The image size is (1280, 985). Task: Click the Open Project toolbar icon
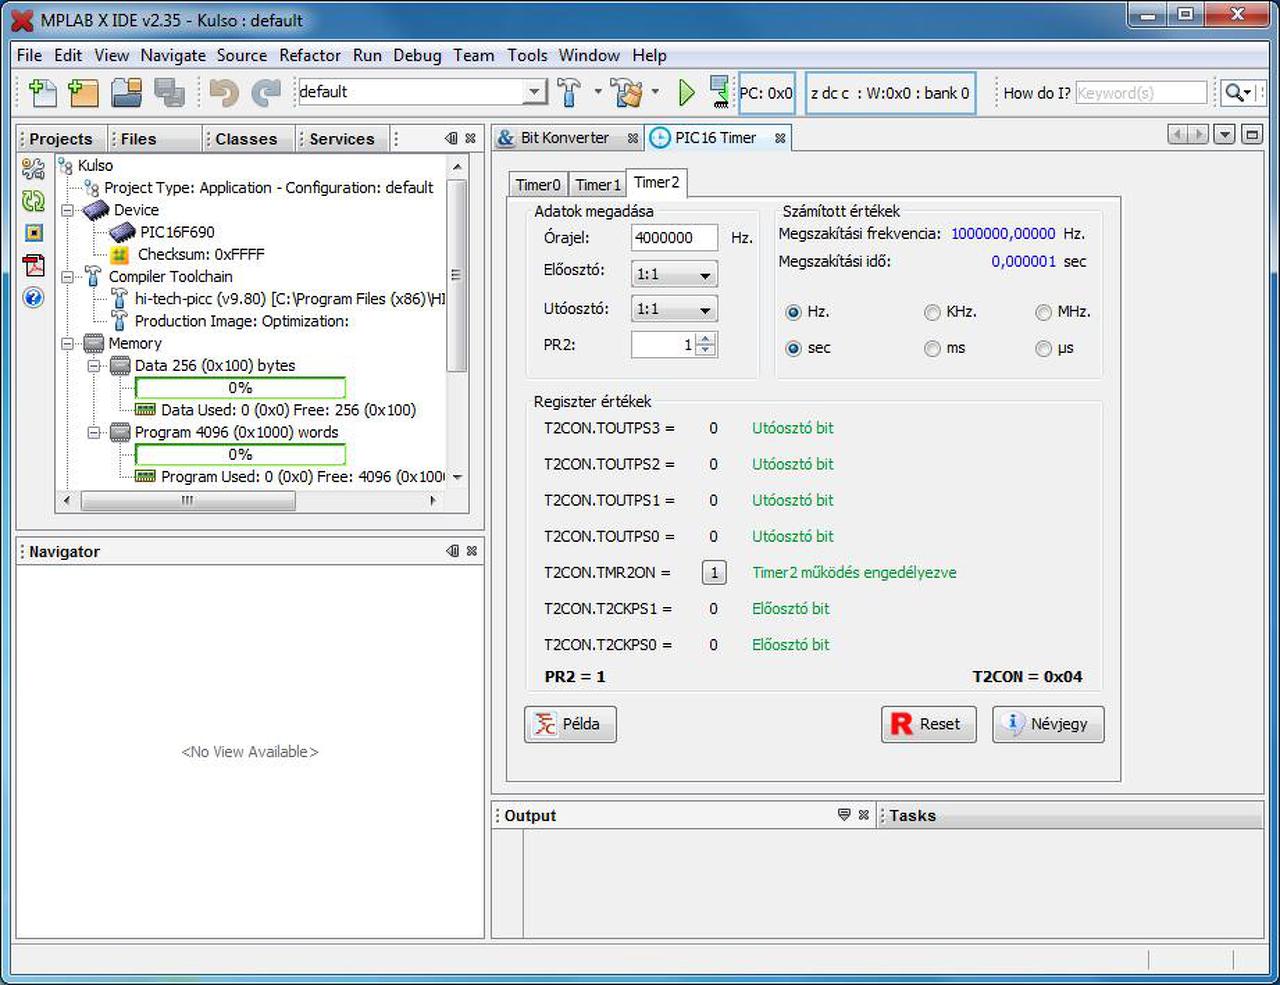coord(126,92)
